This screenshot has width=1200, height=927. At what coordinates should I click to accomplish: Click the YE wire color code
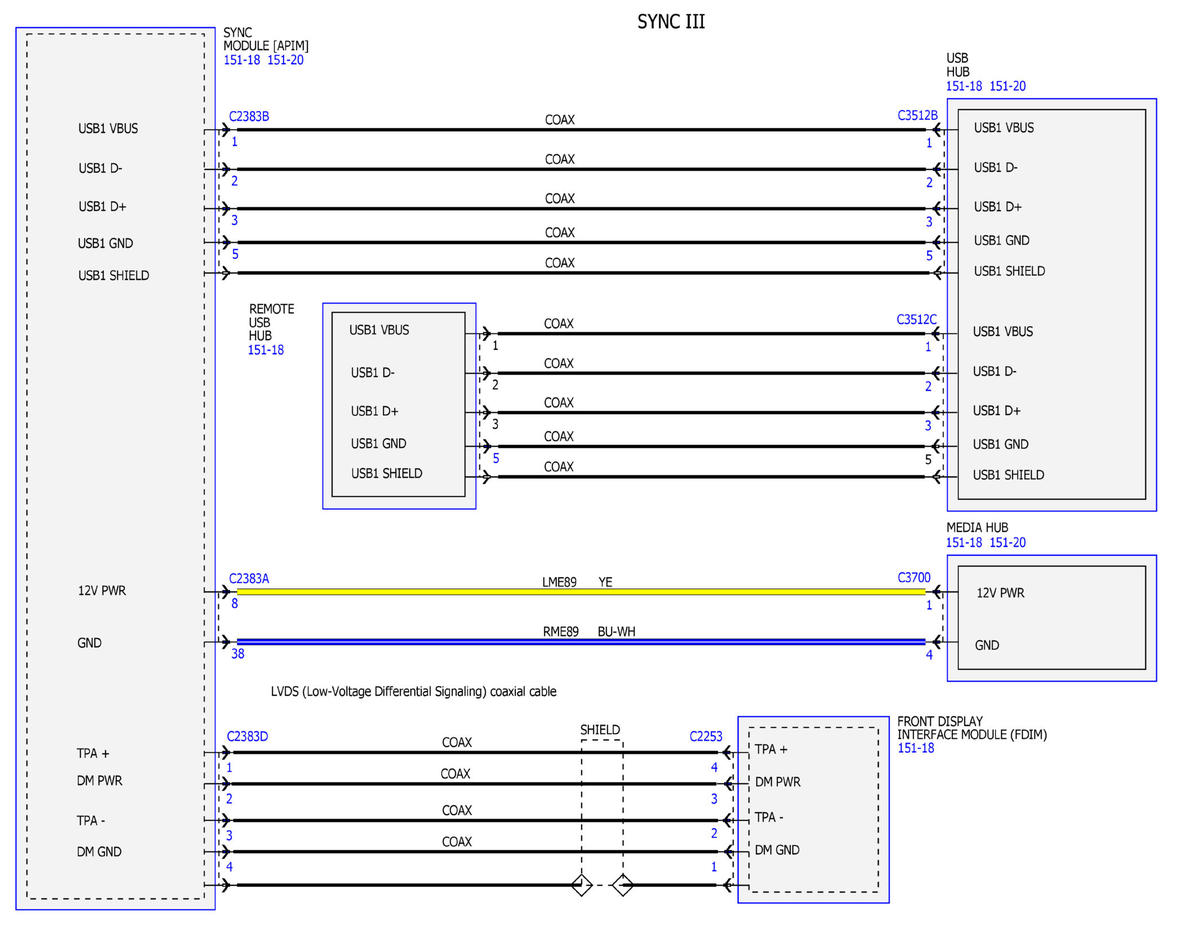pyautogui.click(x=606, y=581)
